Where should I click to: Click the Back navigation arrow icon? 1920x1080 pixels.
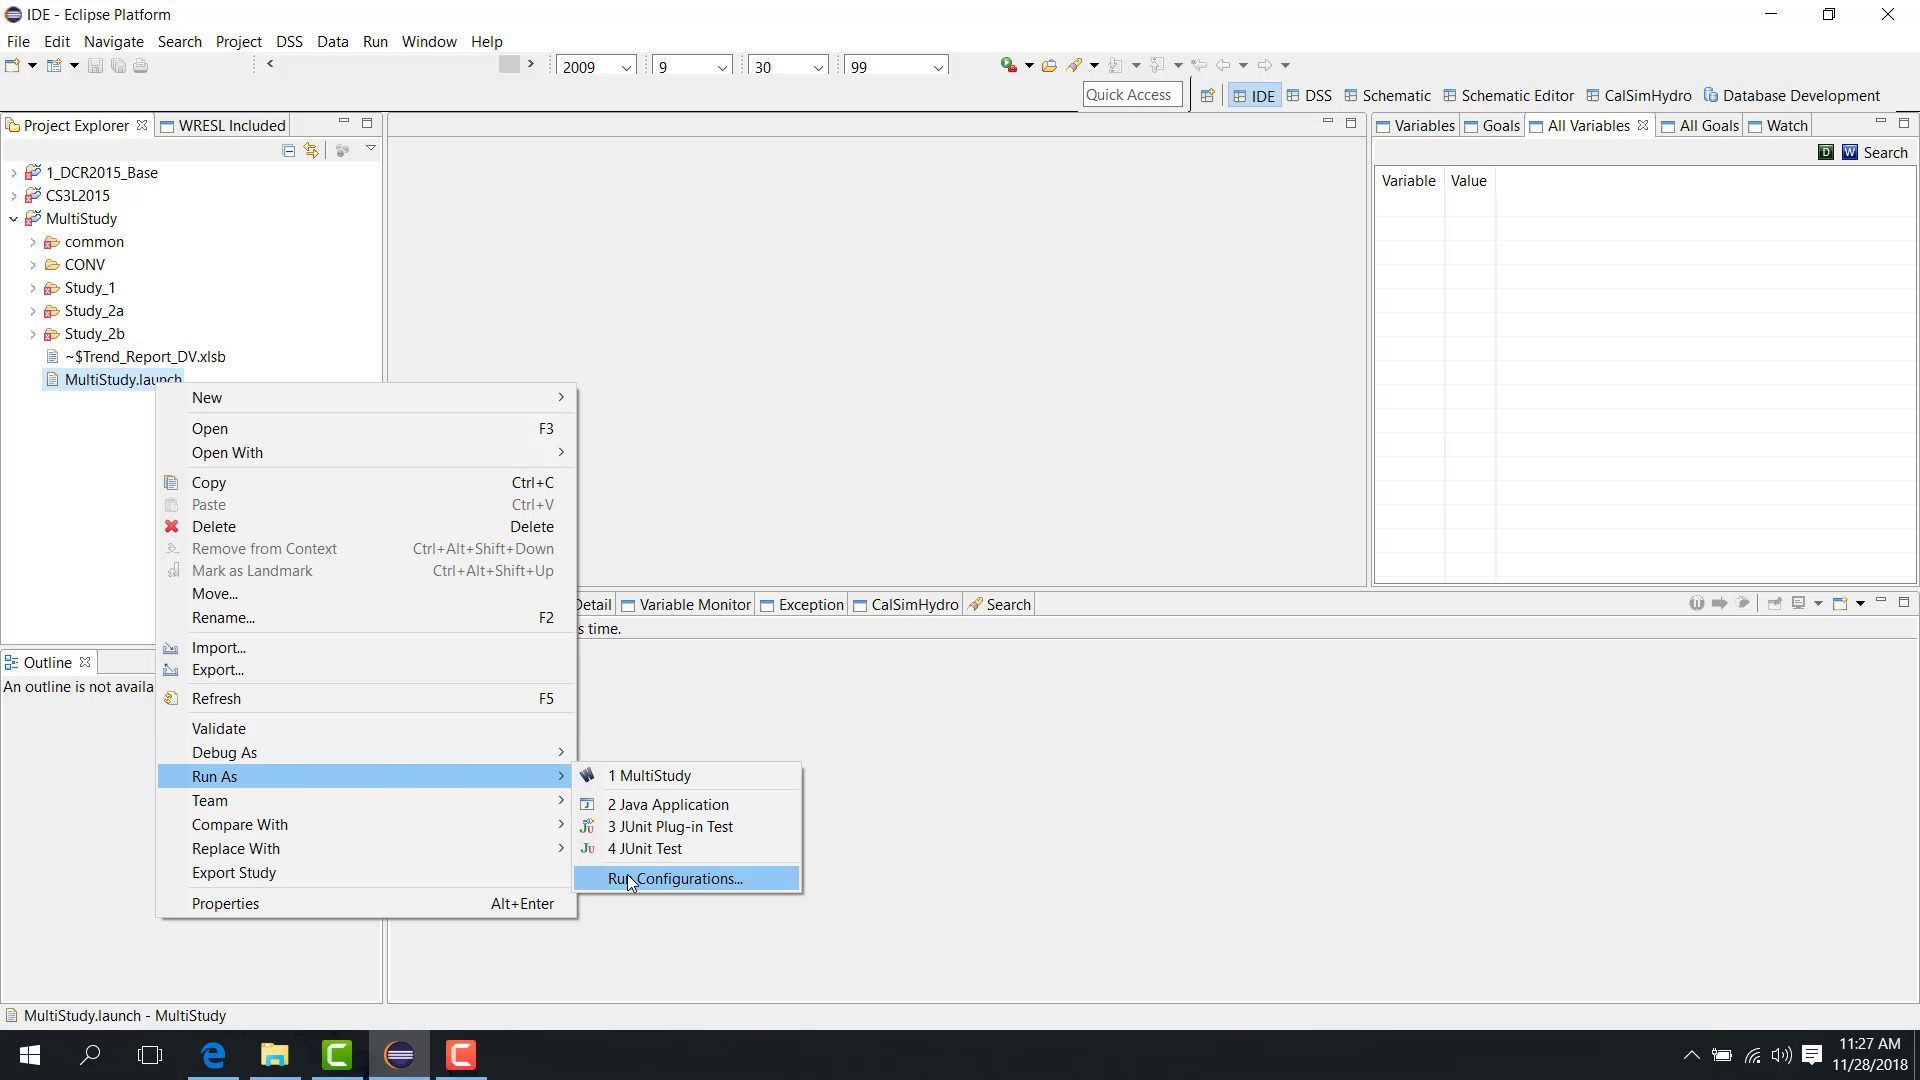[1222, 65]
